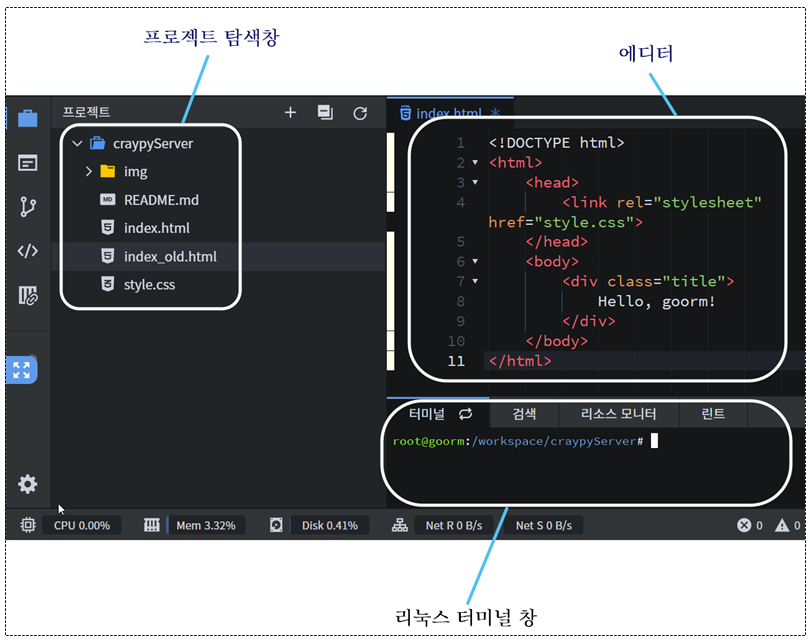Fold the html tag at line 2
The width and height of the screenshot is (810, 642).
pos(475,163)
